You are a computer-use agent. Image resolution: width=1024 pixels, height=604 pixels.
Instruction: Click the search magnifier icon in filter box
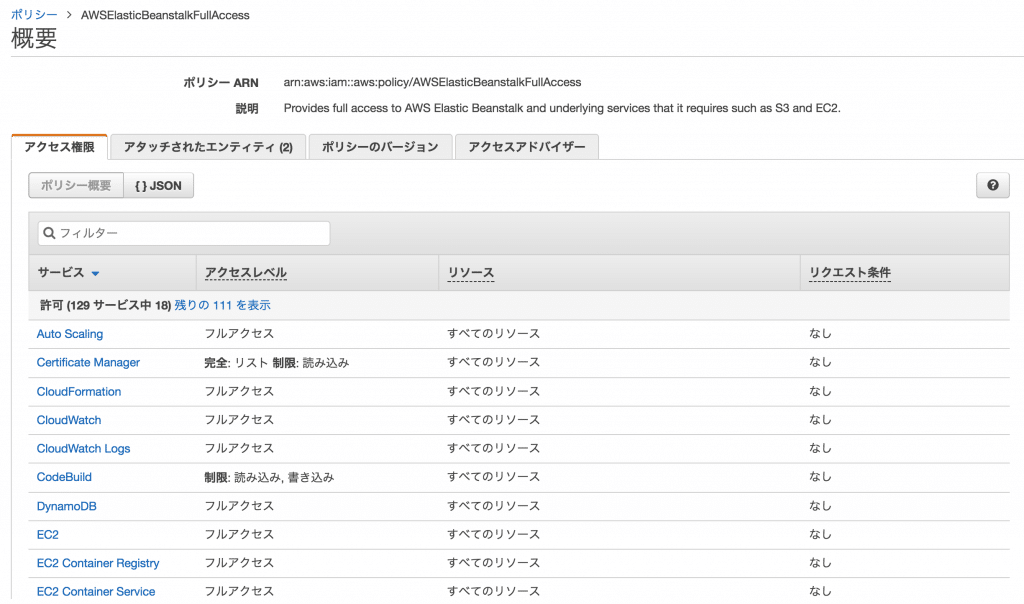(49, 233)
